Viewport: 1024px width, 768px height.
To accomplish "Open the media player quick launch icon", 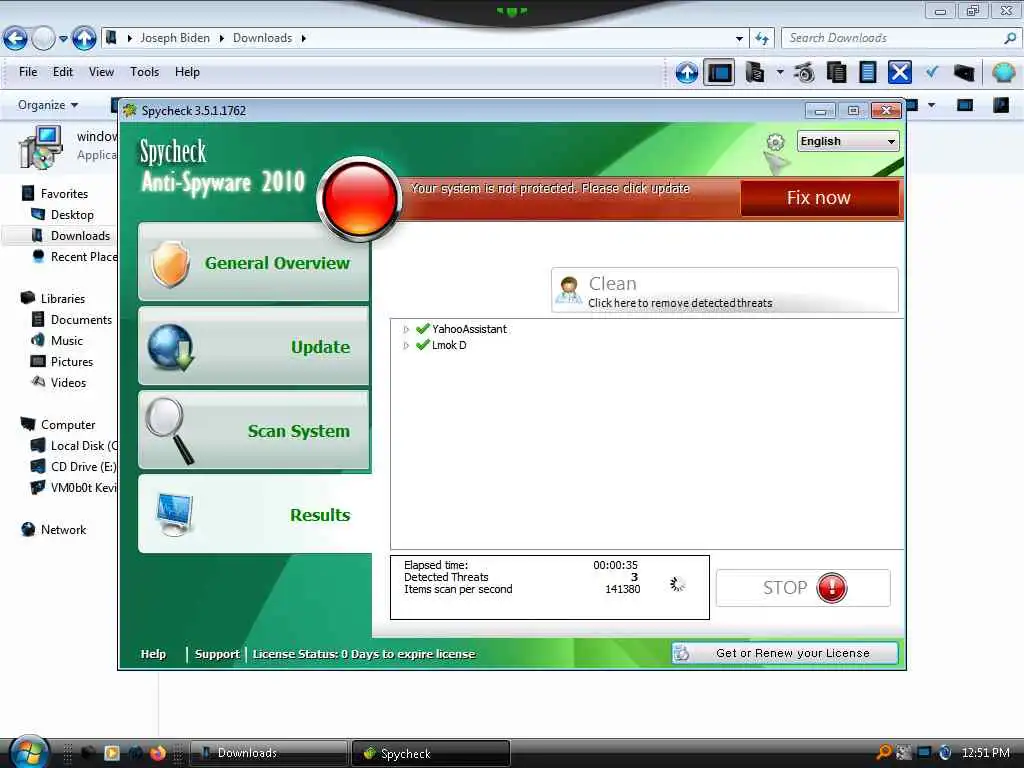I will coord(112,753).
